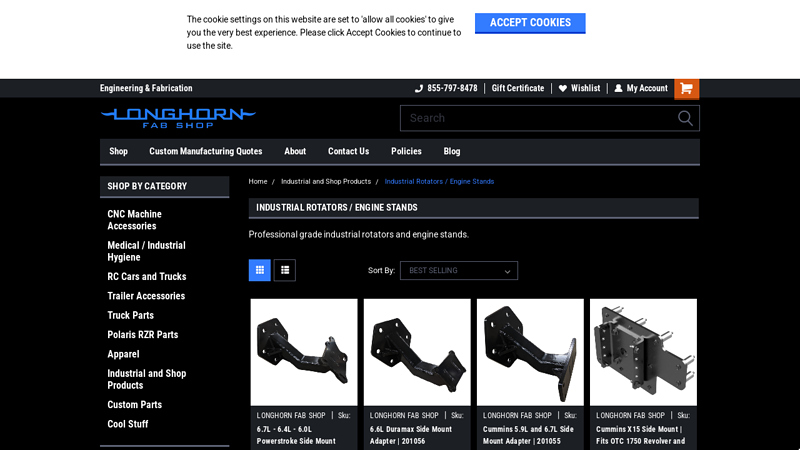800x450 pixels.
Task: Open Cummins 5.9L and 6.7L adapter image
Action: (x=530, y=352)
